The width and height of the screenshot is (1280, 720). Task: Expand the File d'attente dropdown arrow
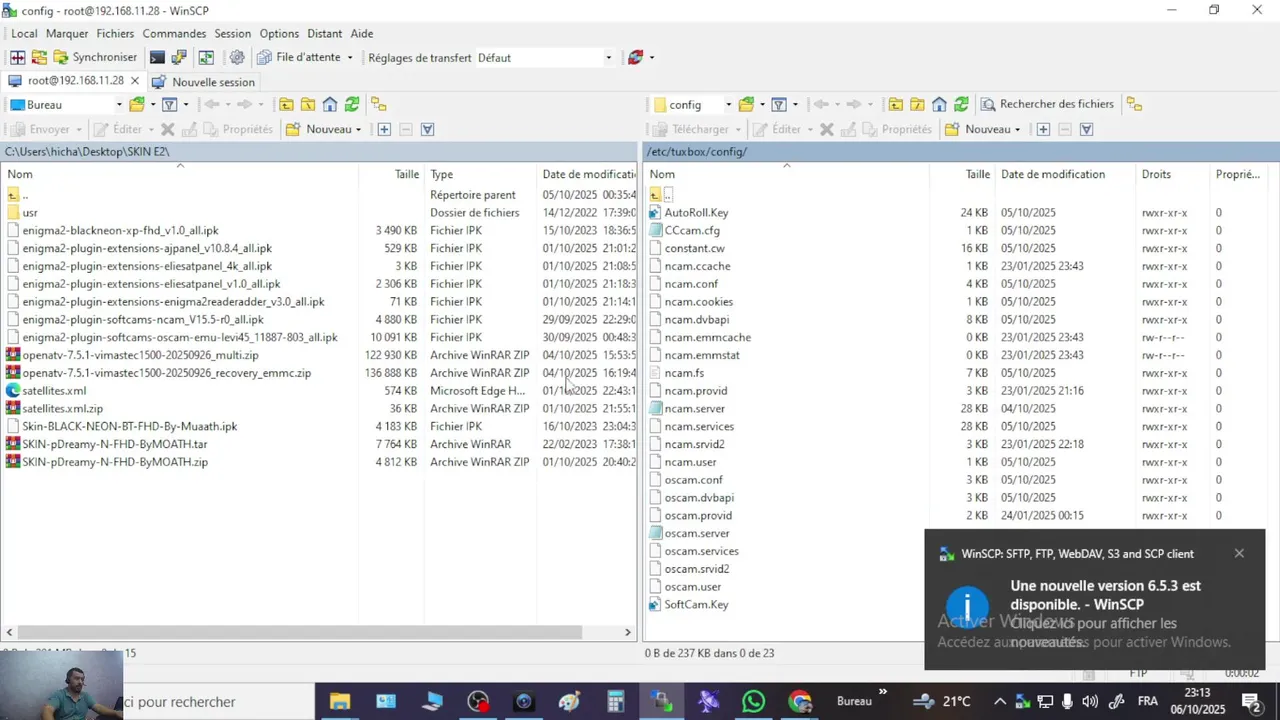click(350, 58)
